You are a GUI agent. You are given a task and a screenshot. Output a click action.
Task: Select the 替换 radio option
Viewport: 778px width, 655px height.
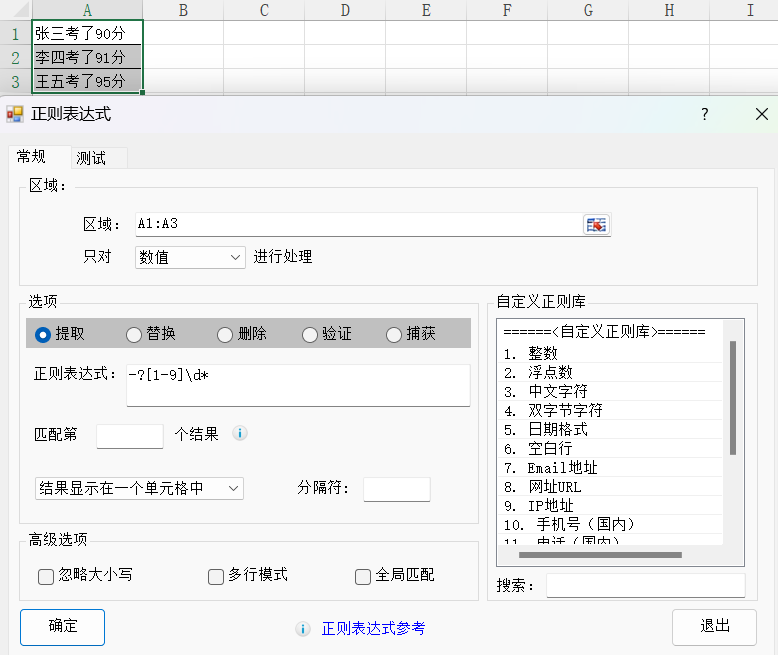[134, 334]
